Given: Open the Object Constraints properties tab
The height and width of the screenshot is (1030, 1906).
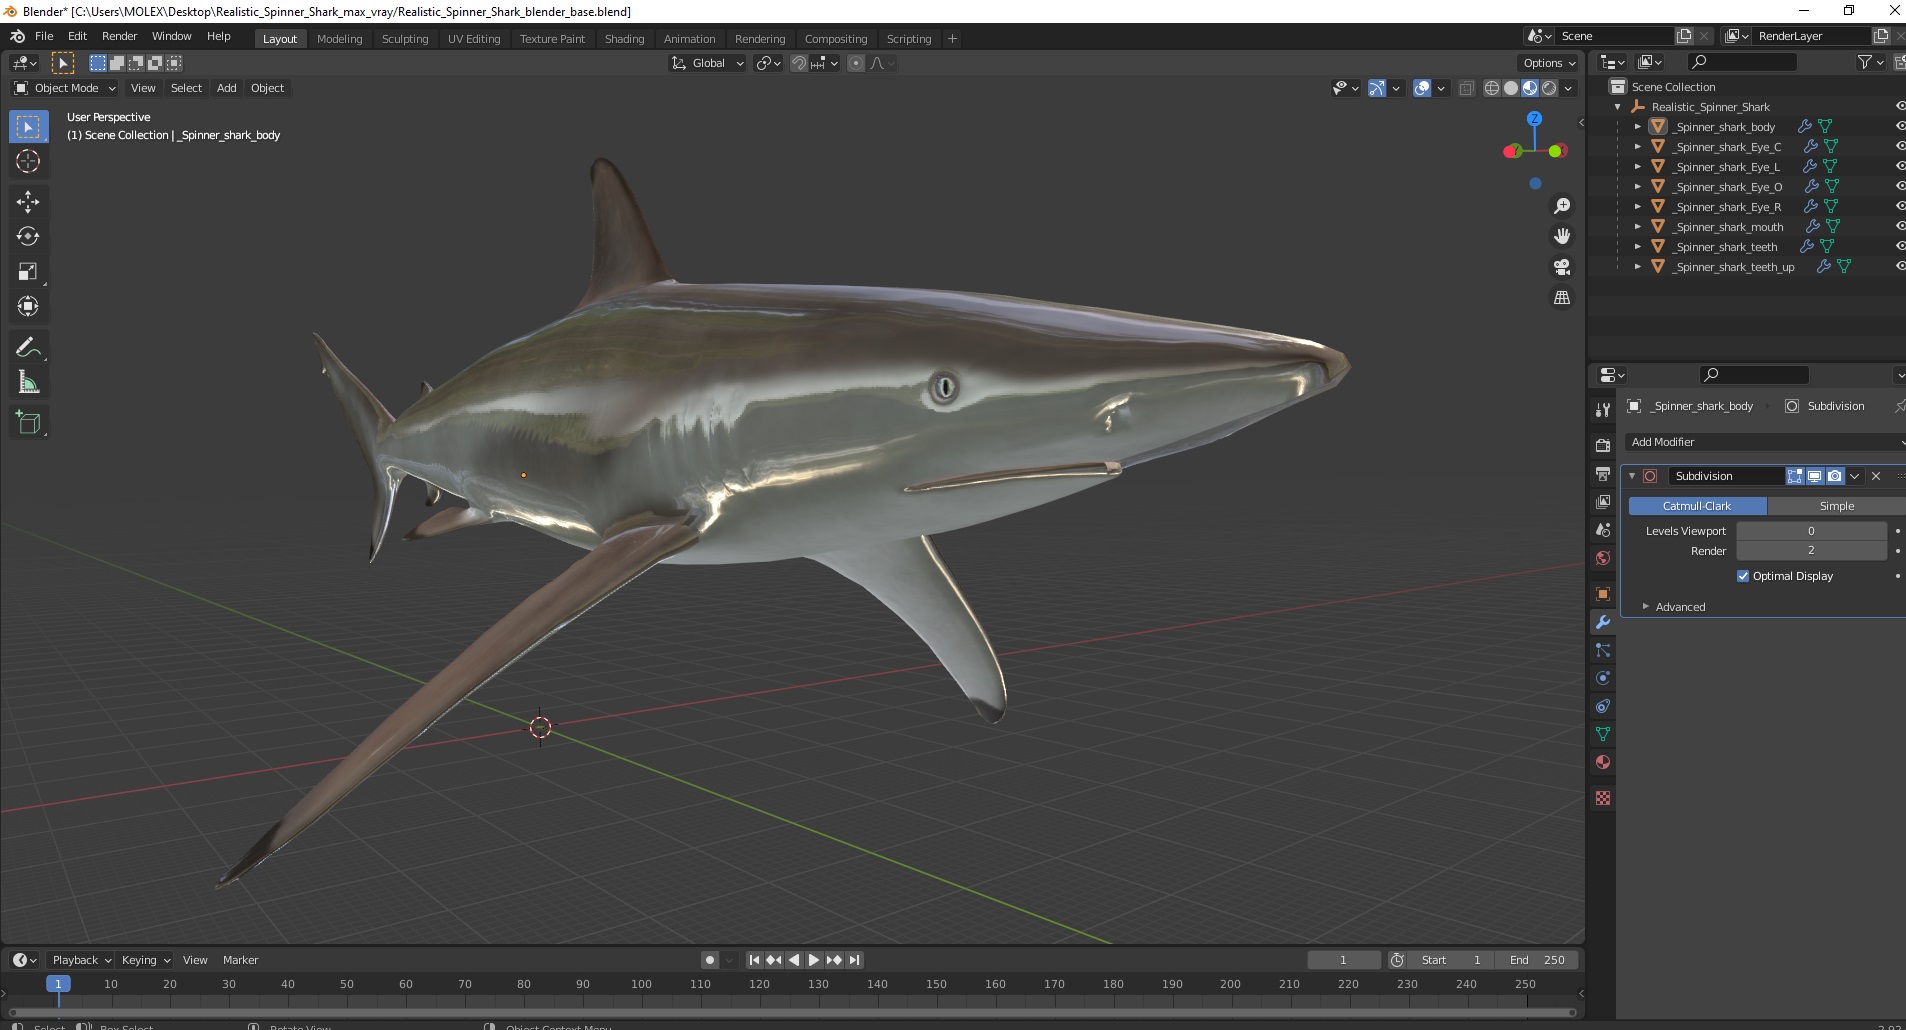Looking at the screenshot, I should [x=1603, y=706].
